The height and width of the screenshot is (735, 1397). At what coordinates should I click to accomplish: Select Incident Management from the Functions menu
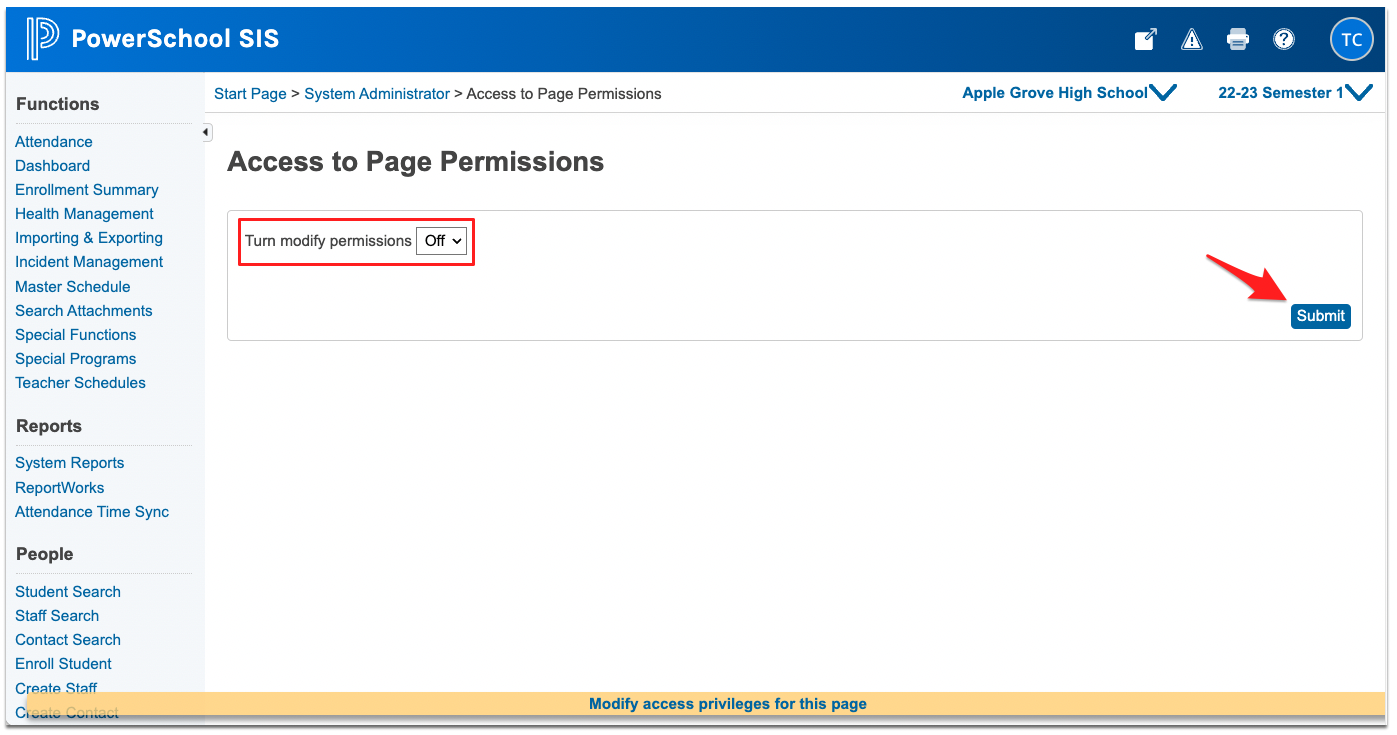(89, 261)
